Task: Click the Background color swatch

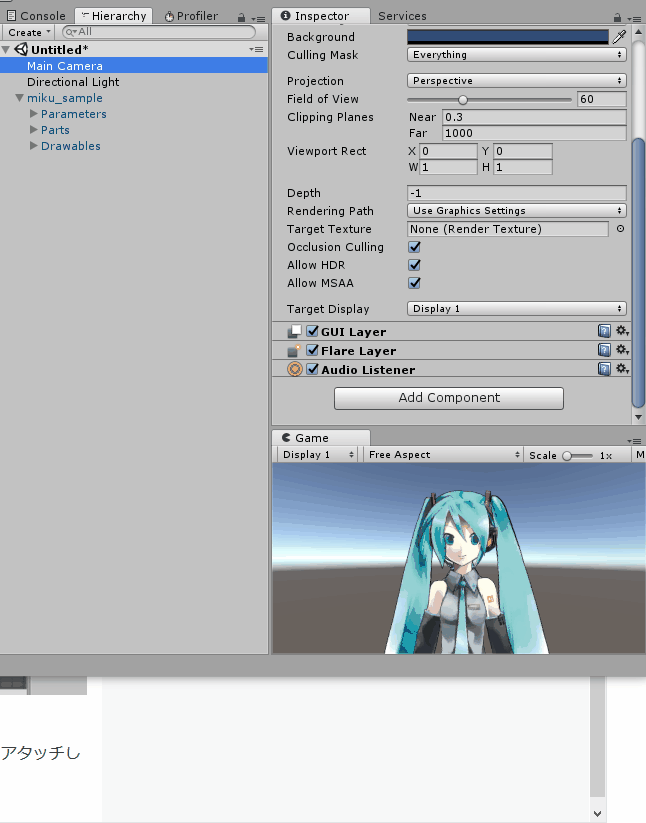Action: tap(508, 36)
